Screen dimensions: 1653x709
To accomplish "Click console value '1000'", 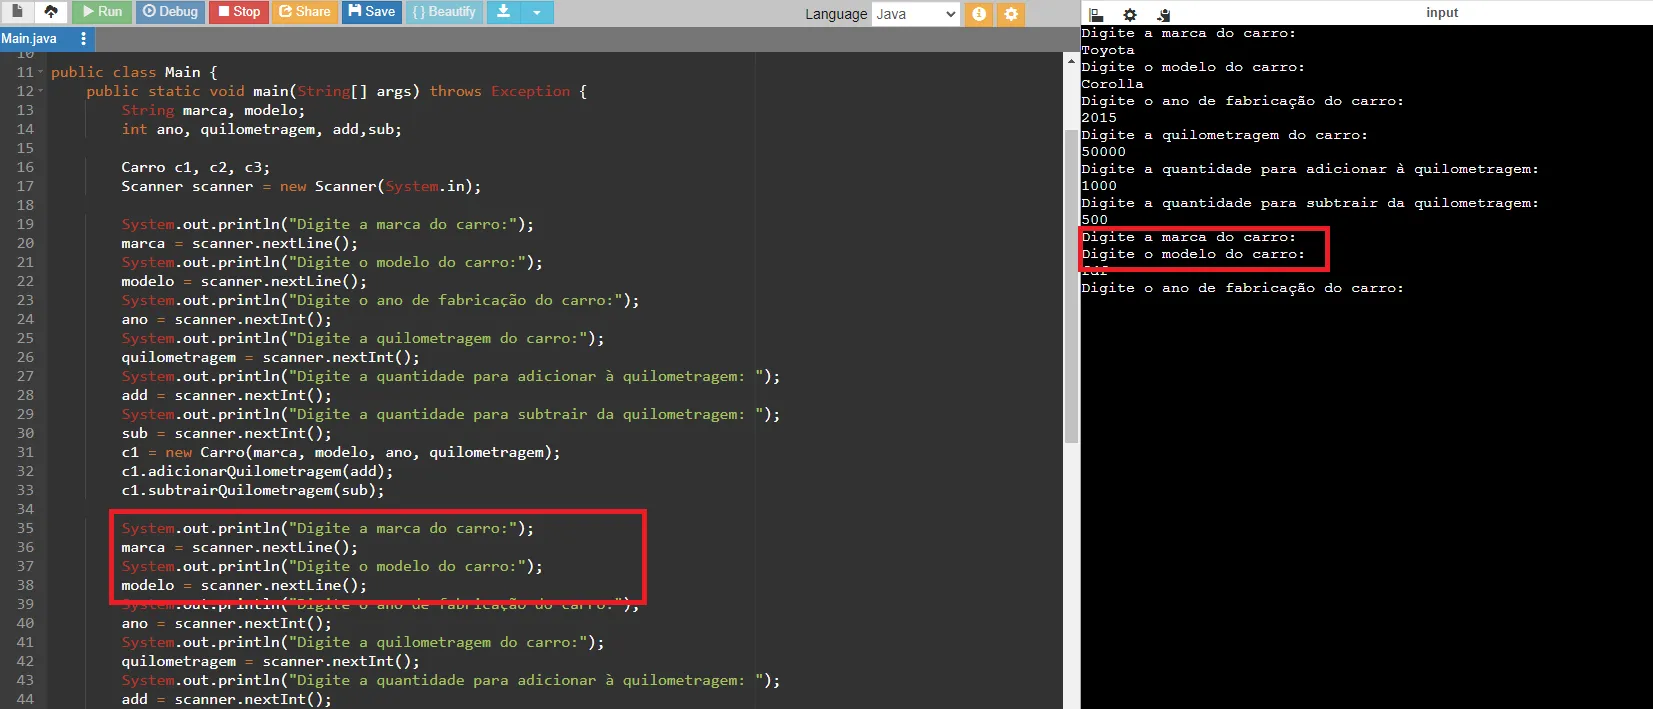I will coord(1099,186).
